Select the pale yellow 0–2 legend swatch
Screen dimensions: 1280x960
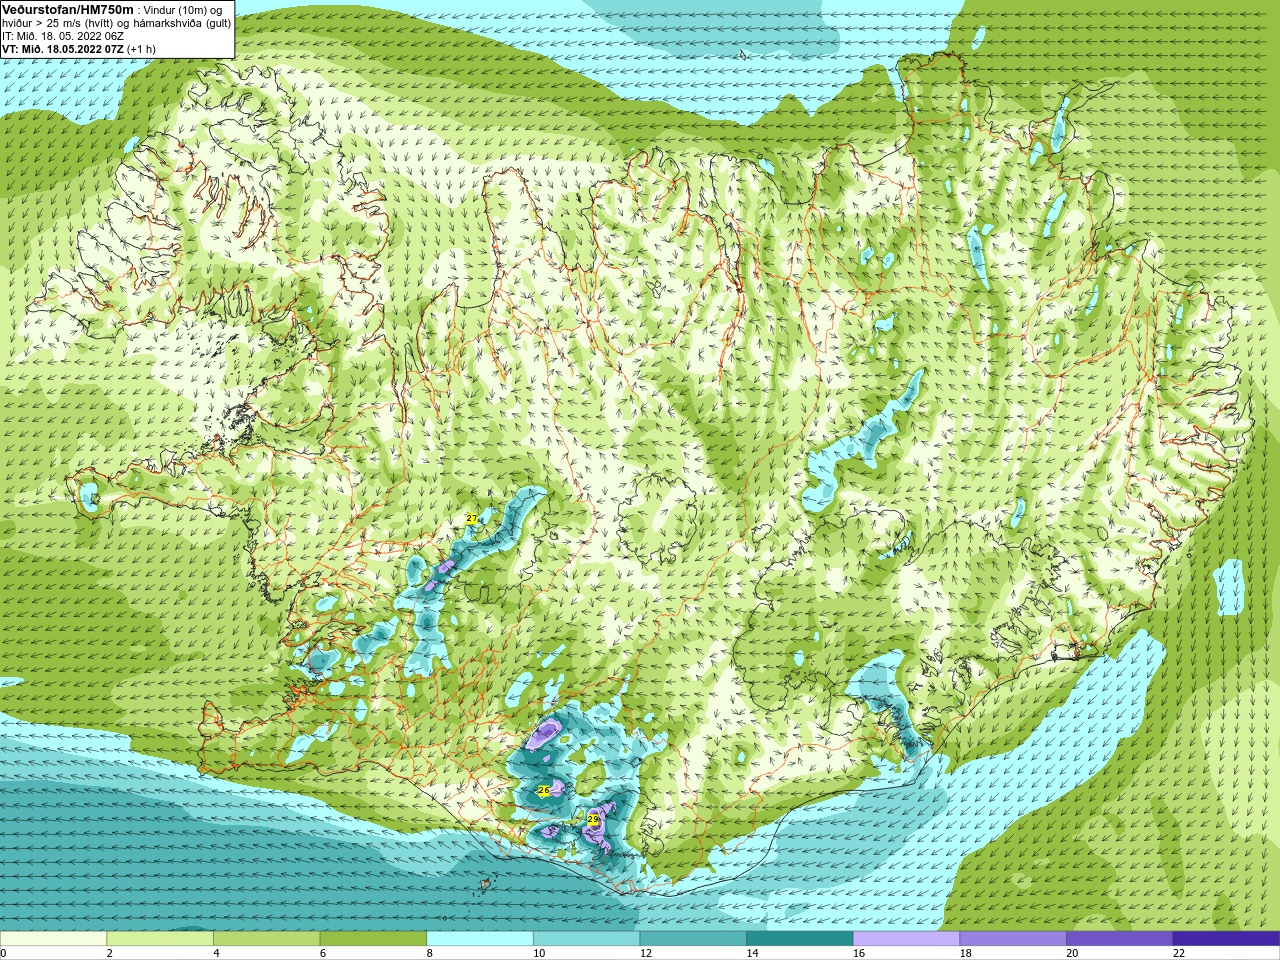click(x=53, y=939)
